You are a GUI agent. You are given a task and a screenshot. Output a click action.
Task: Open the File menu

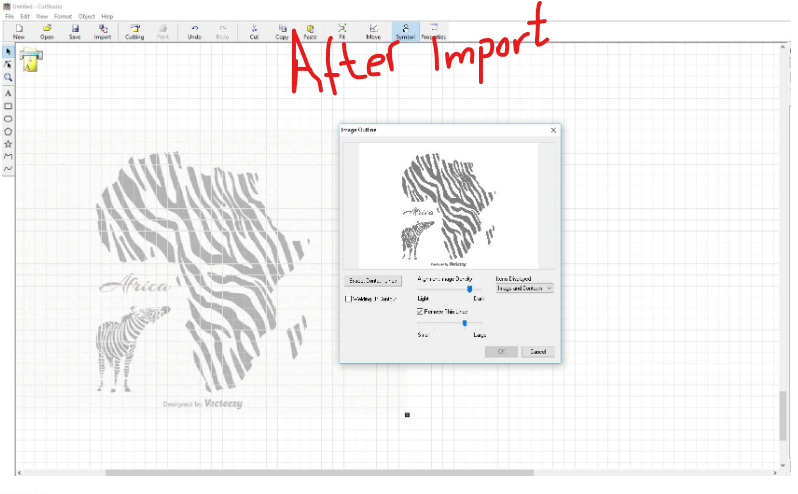[9, 16]
